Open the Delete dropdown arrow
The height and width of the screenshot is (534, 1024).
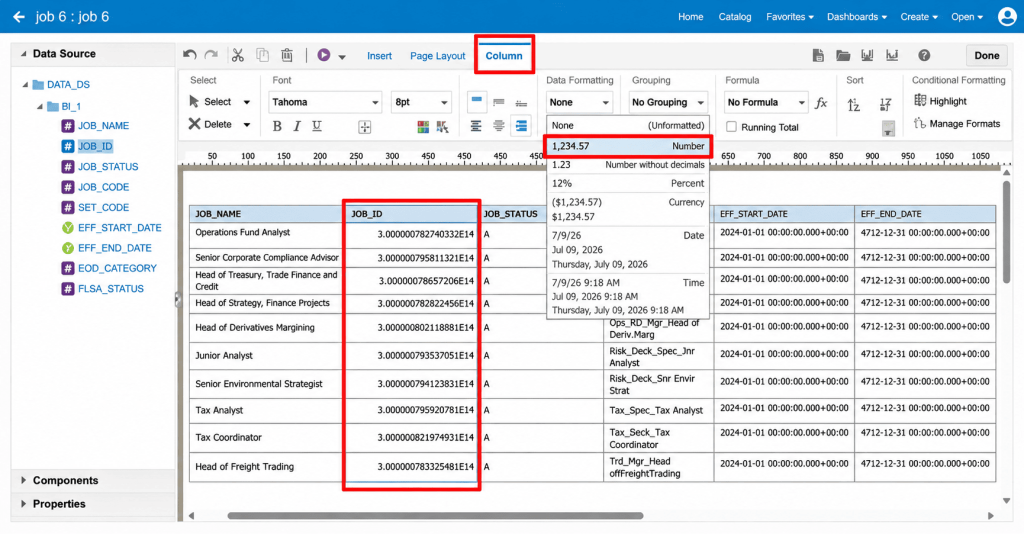(x=247, y=124)
